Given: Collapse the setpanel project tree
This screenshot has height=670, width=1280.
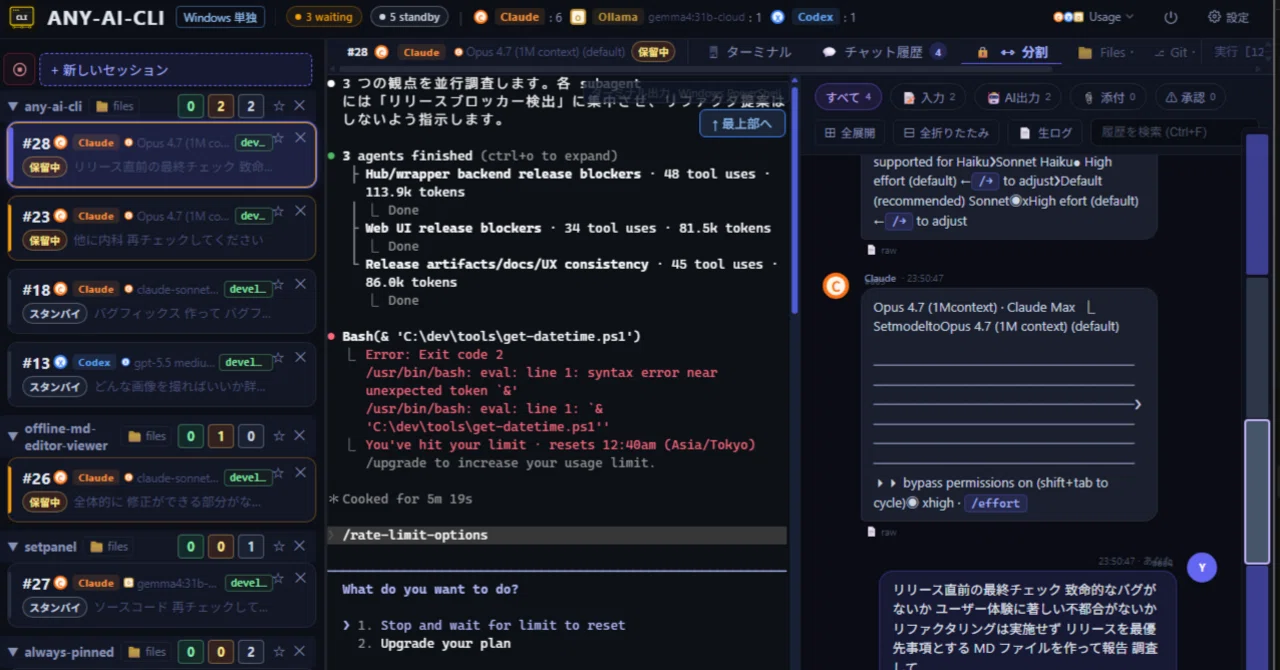Looking at the screenshot, I should click(x=13, y=547).
